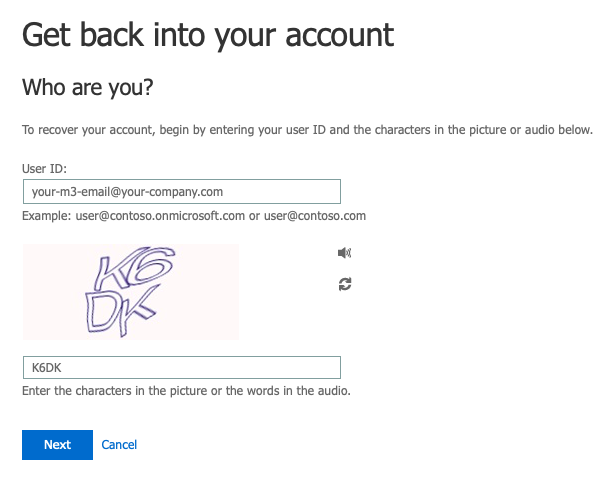Click the word "Example:" below User ID

[45, 215]
